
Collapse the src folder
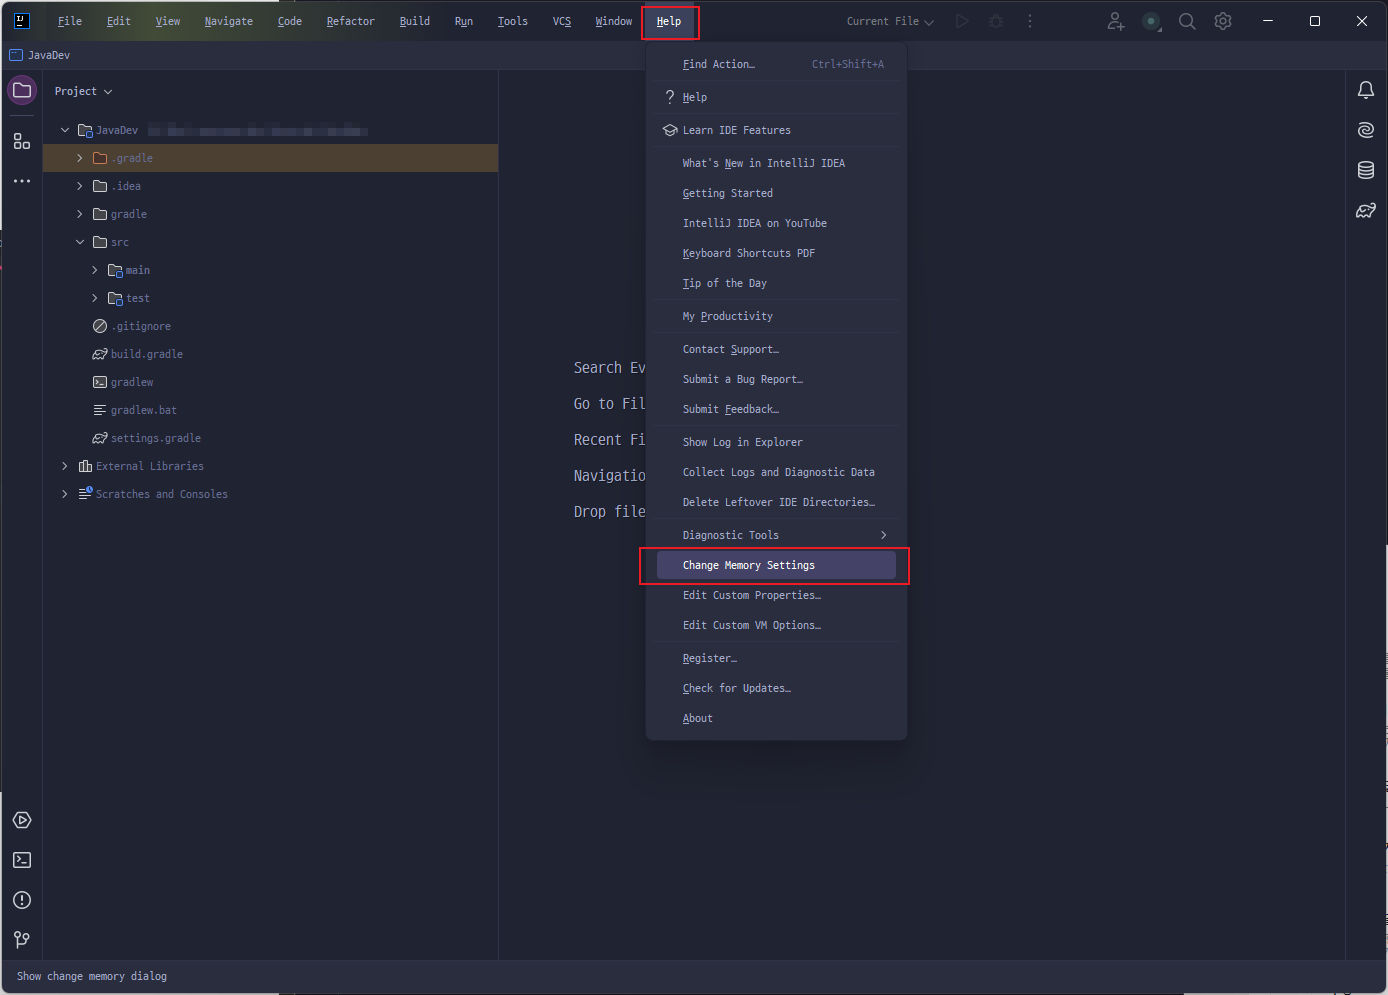point(80,242)
